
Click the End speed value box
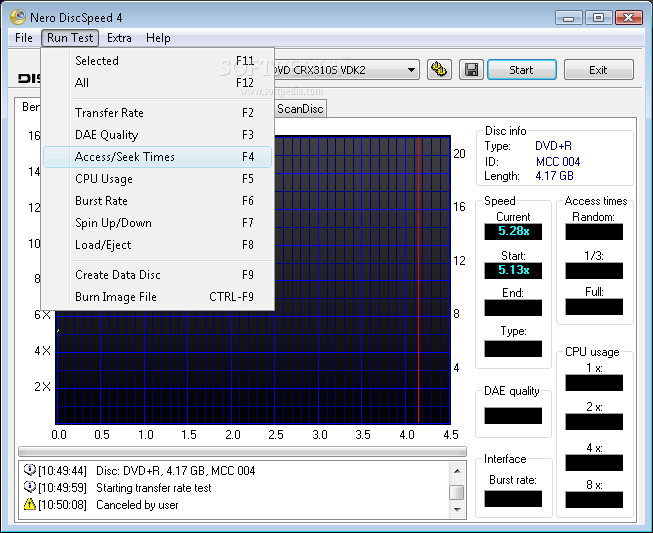point(513,308)
